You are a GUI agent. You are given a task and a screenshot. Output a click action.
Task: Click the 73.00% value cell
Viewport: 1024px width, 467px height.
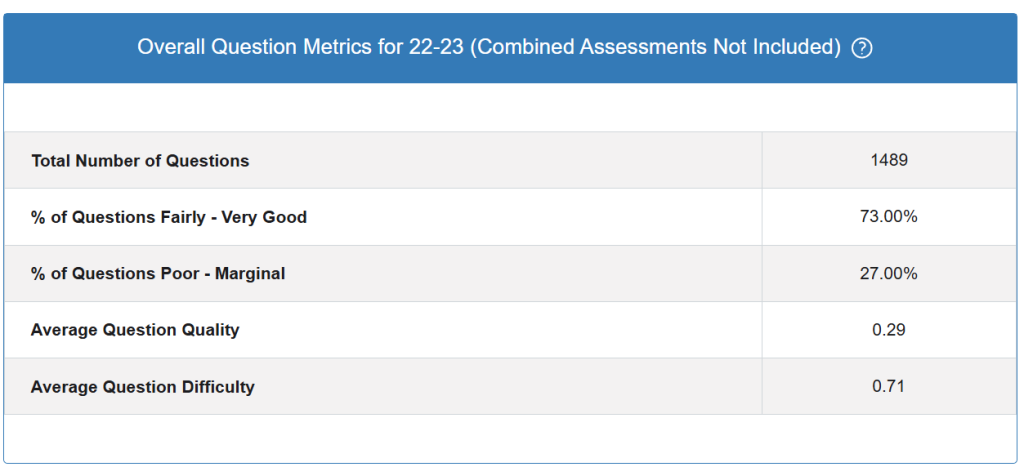tap(889, 217)
